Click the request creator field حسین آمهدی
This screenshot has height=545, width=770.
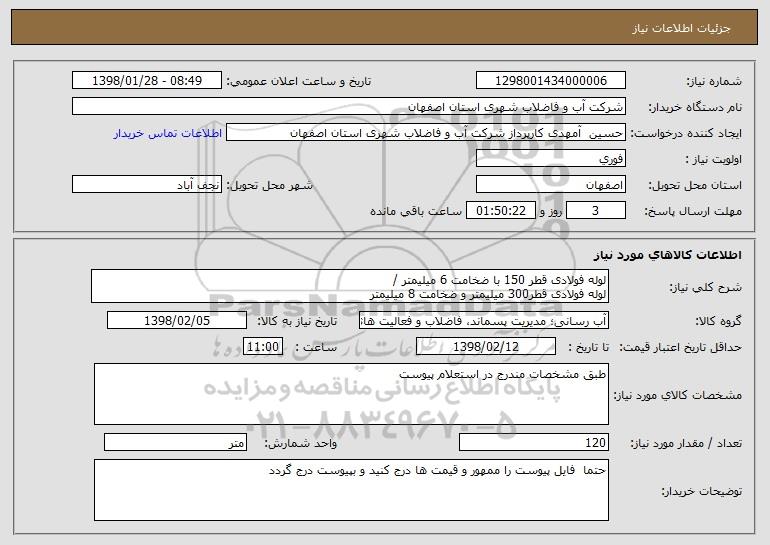point(426,132)
